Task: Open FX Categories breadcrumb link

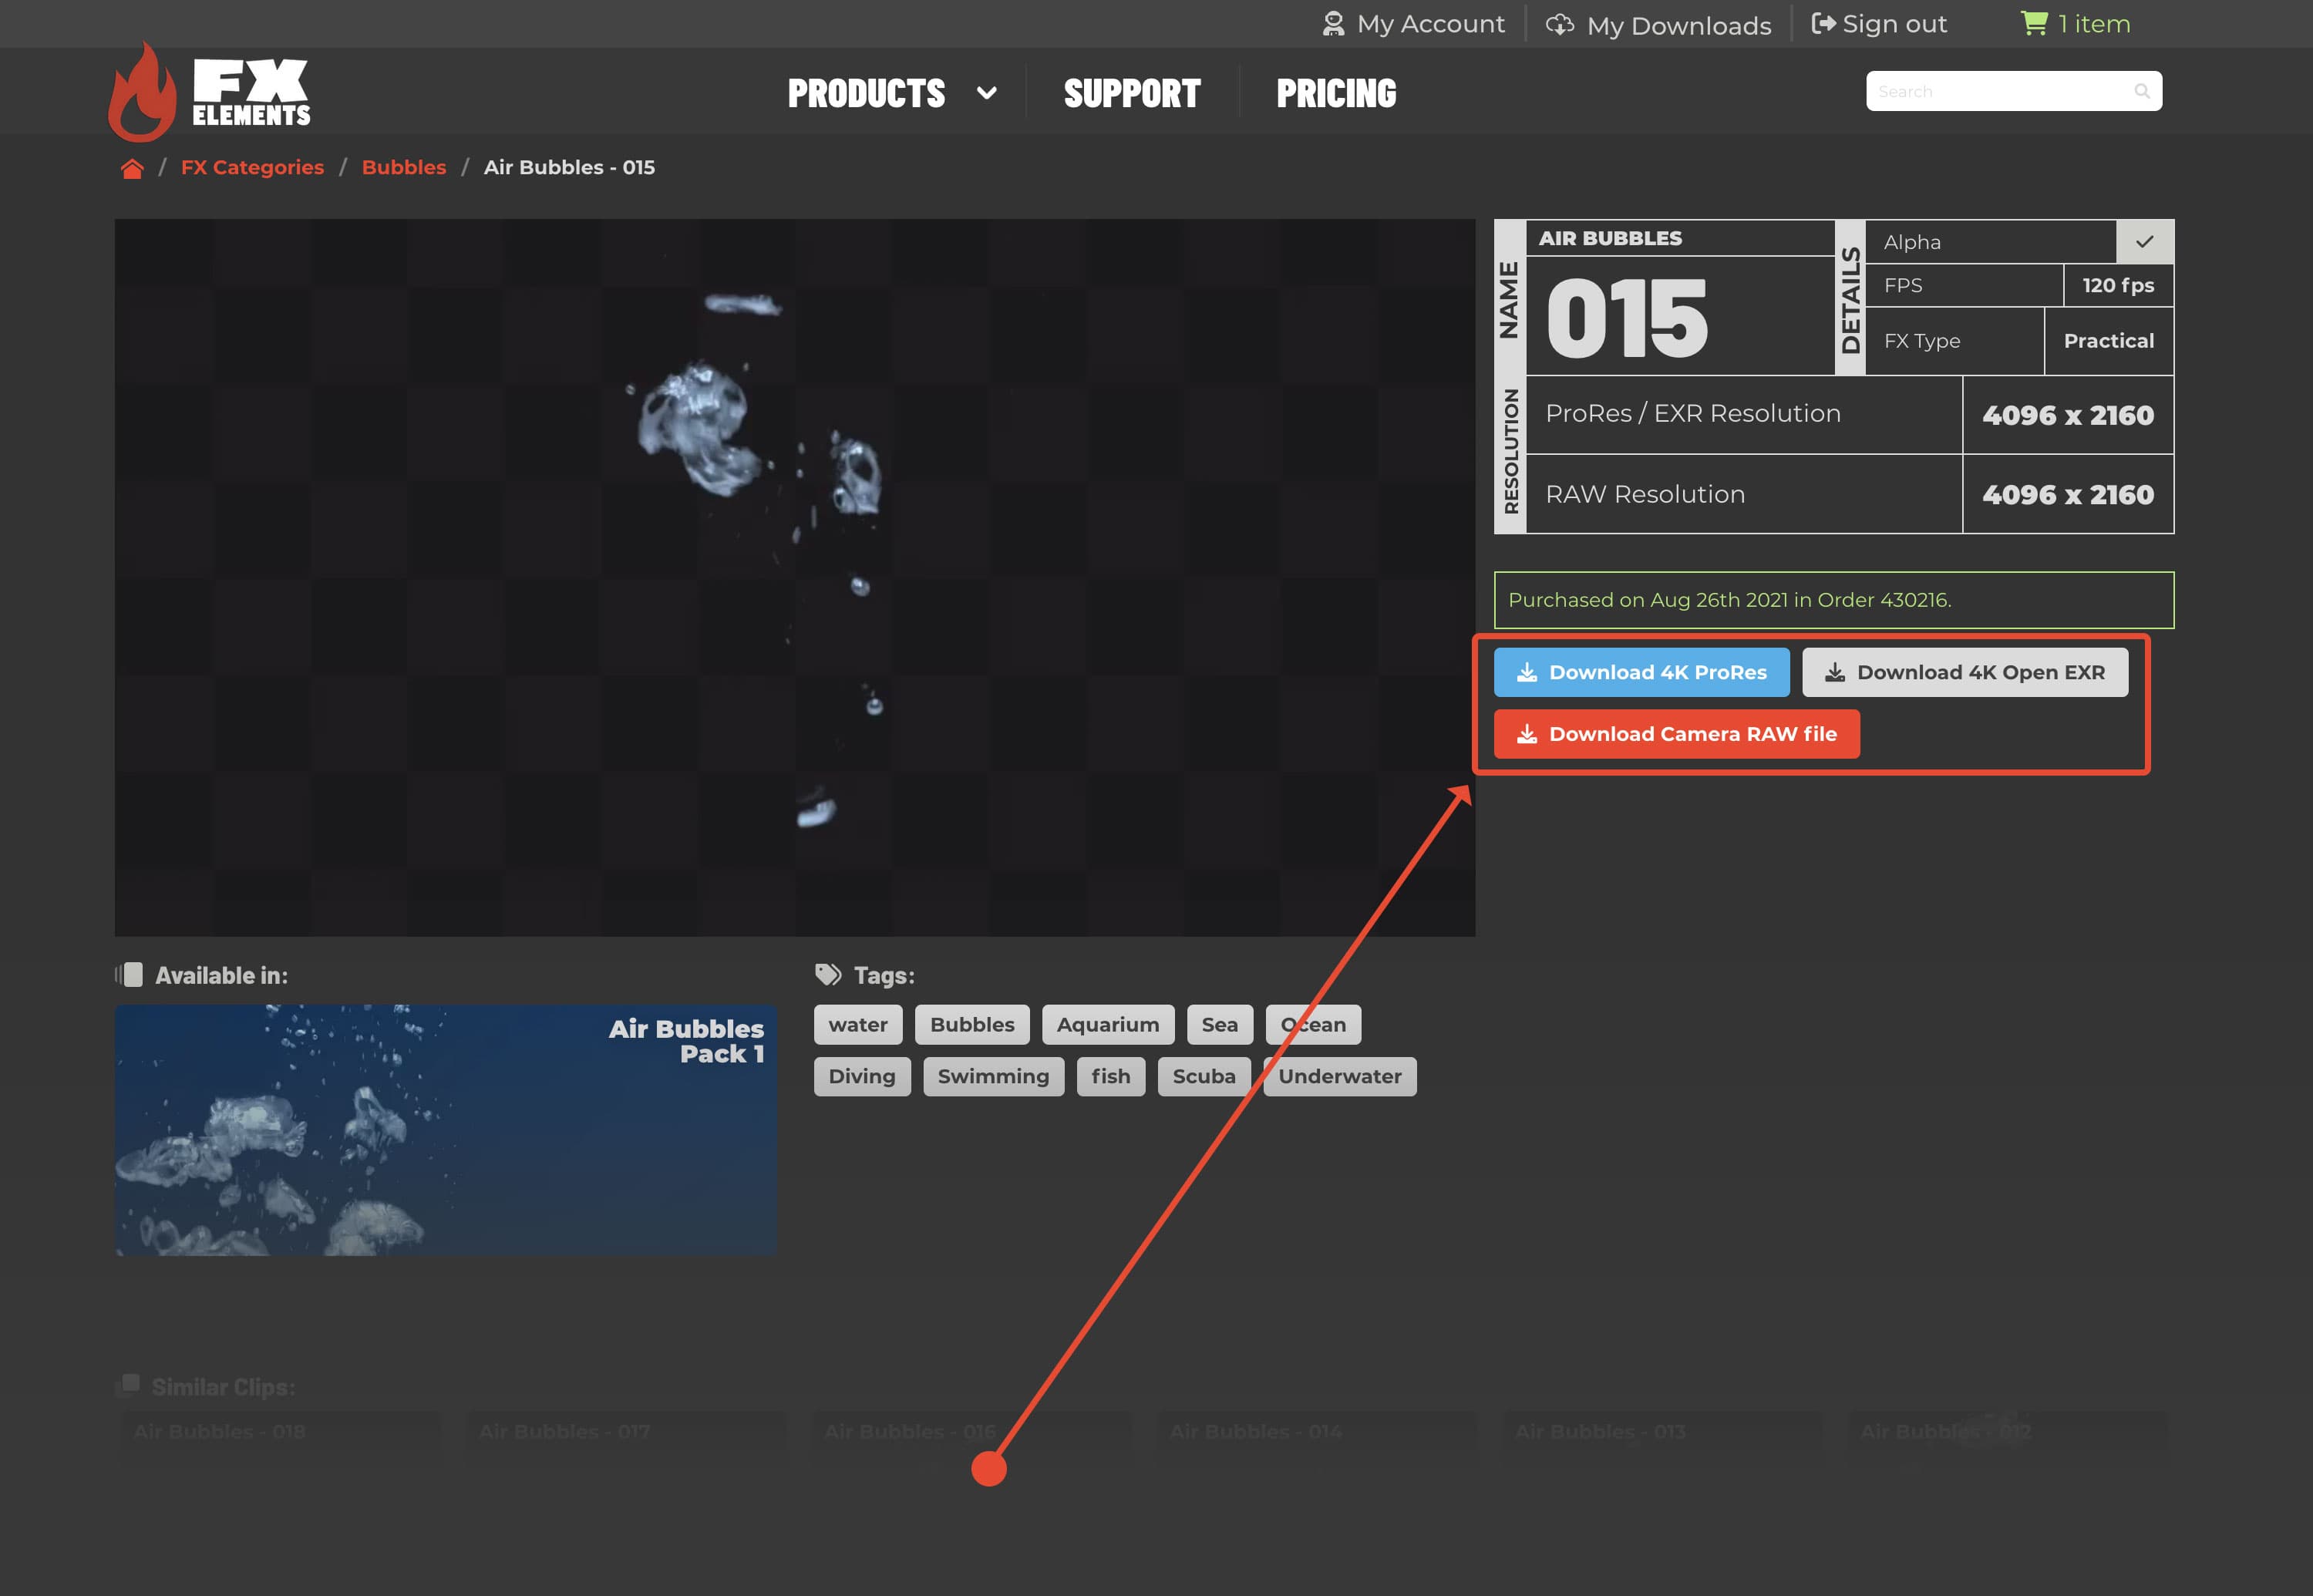Action: click(x=252, y=167)
